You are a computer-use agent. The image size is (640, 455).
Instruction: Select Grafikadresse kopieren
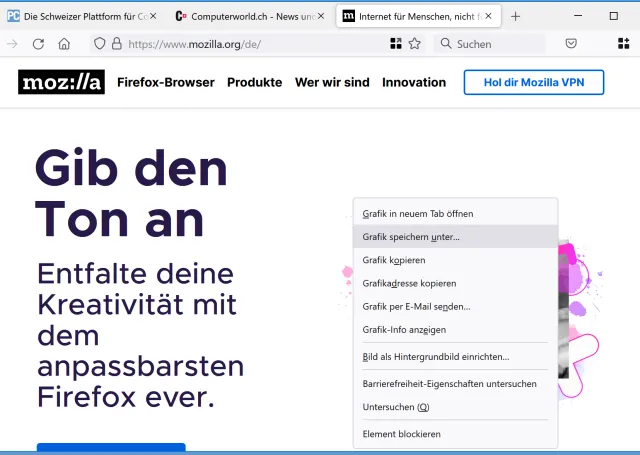(456, 284)
